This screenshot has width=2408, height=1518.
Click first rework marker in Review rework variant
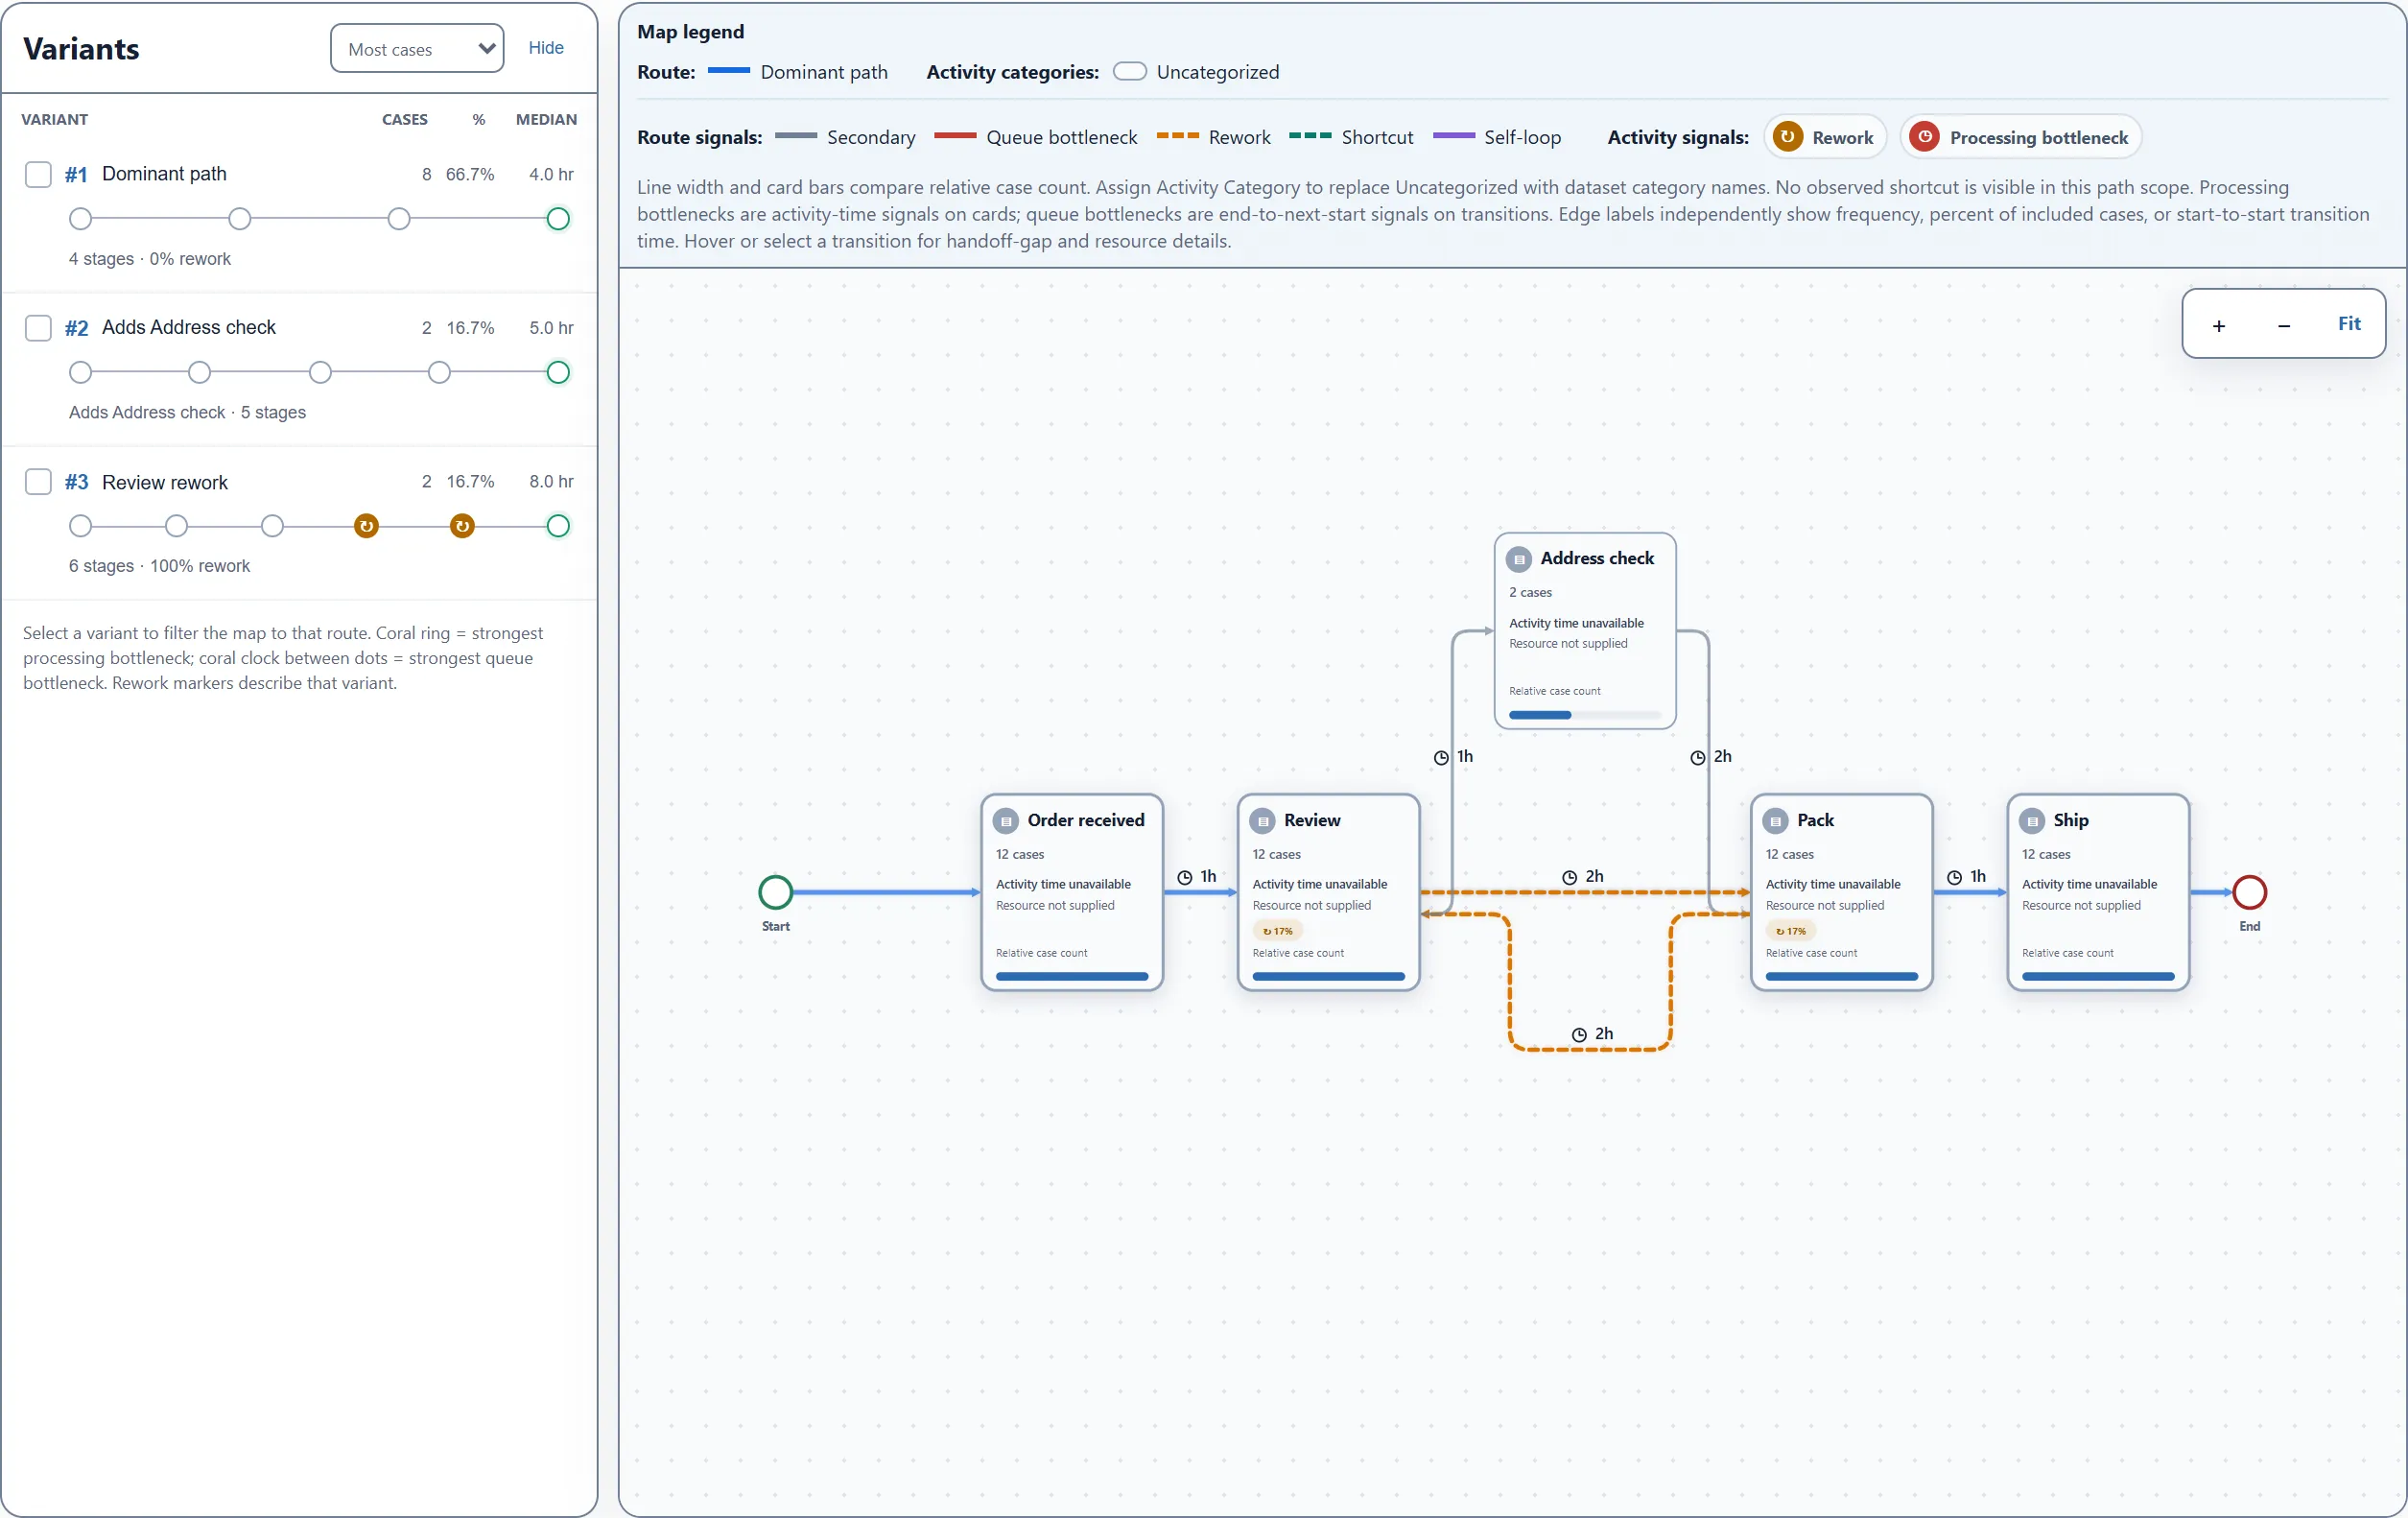tap(367, 526)
